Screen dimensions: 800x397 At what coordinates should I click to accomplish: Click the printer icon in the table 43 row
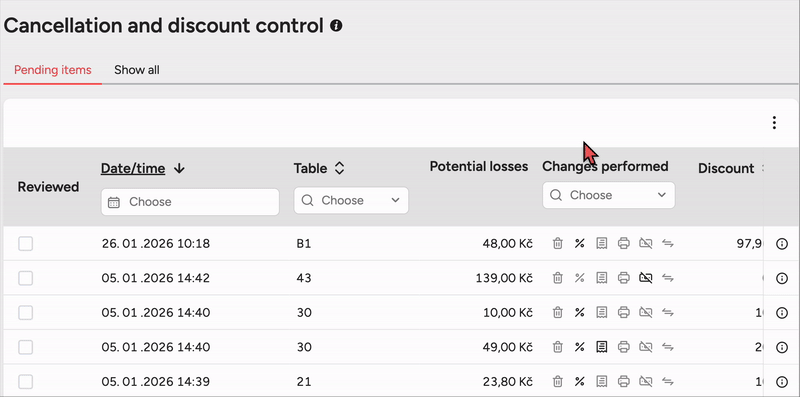[x=623, y=278]
